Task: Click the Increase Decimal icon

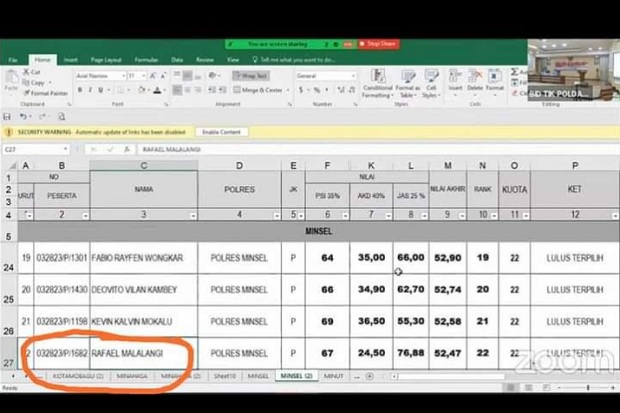Action: pos(341,90)
